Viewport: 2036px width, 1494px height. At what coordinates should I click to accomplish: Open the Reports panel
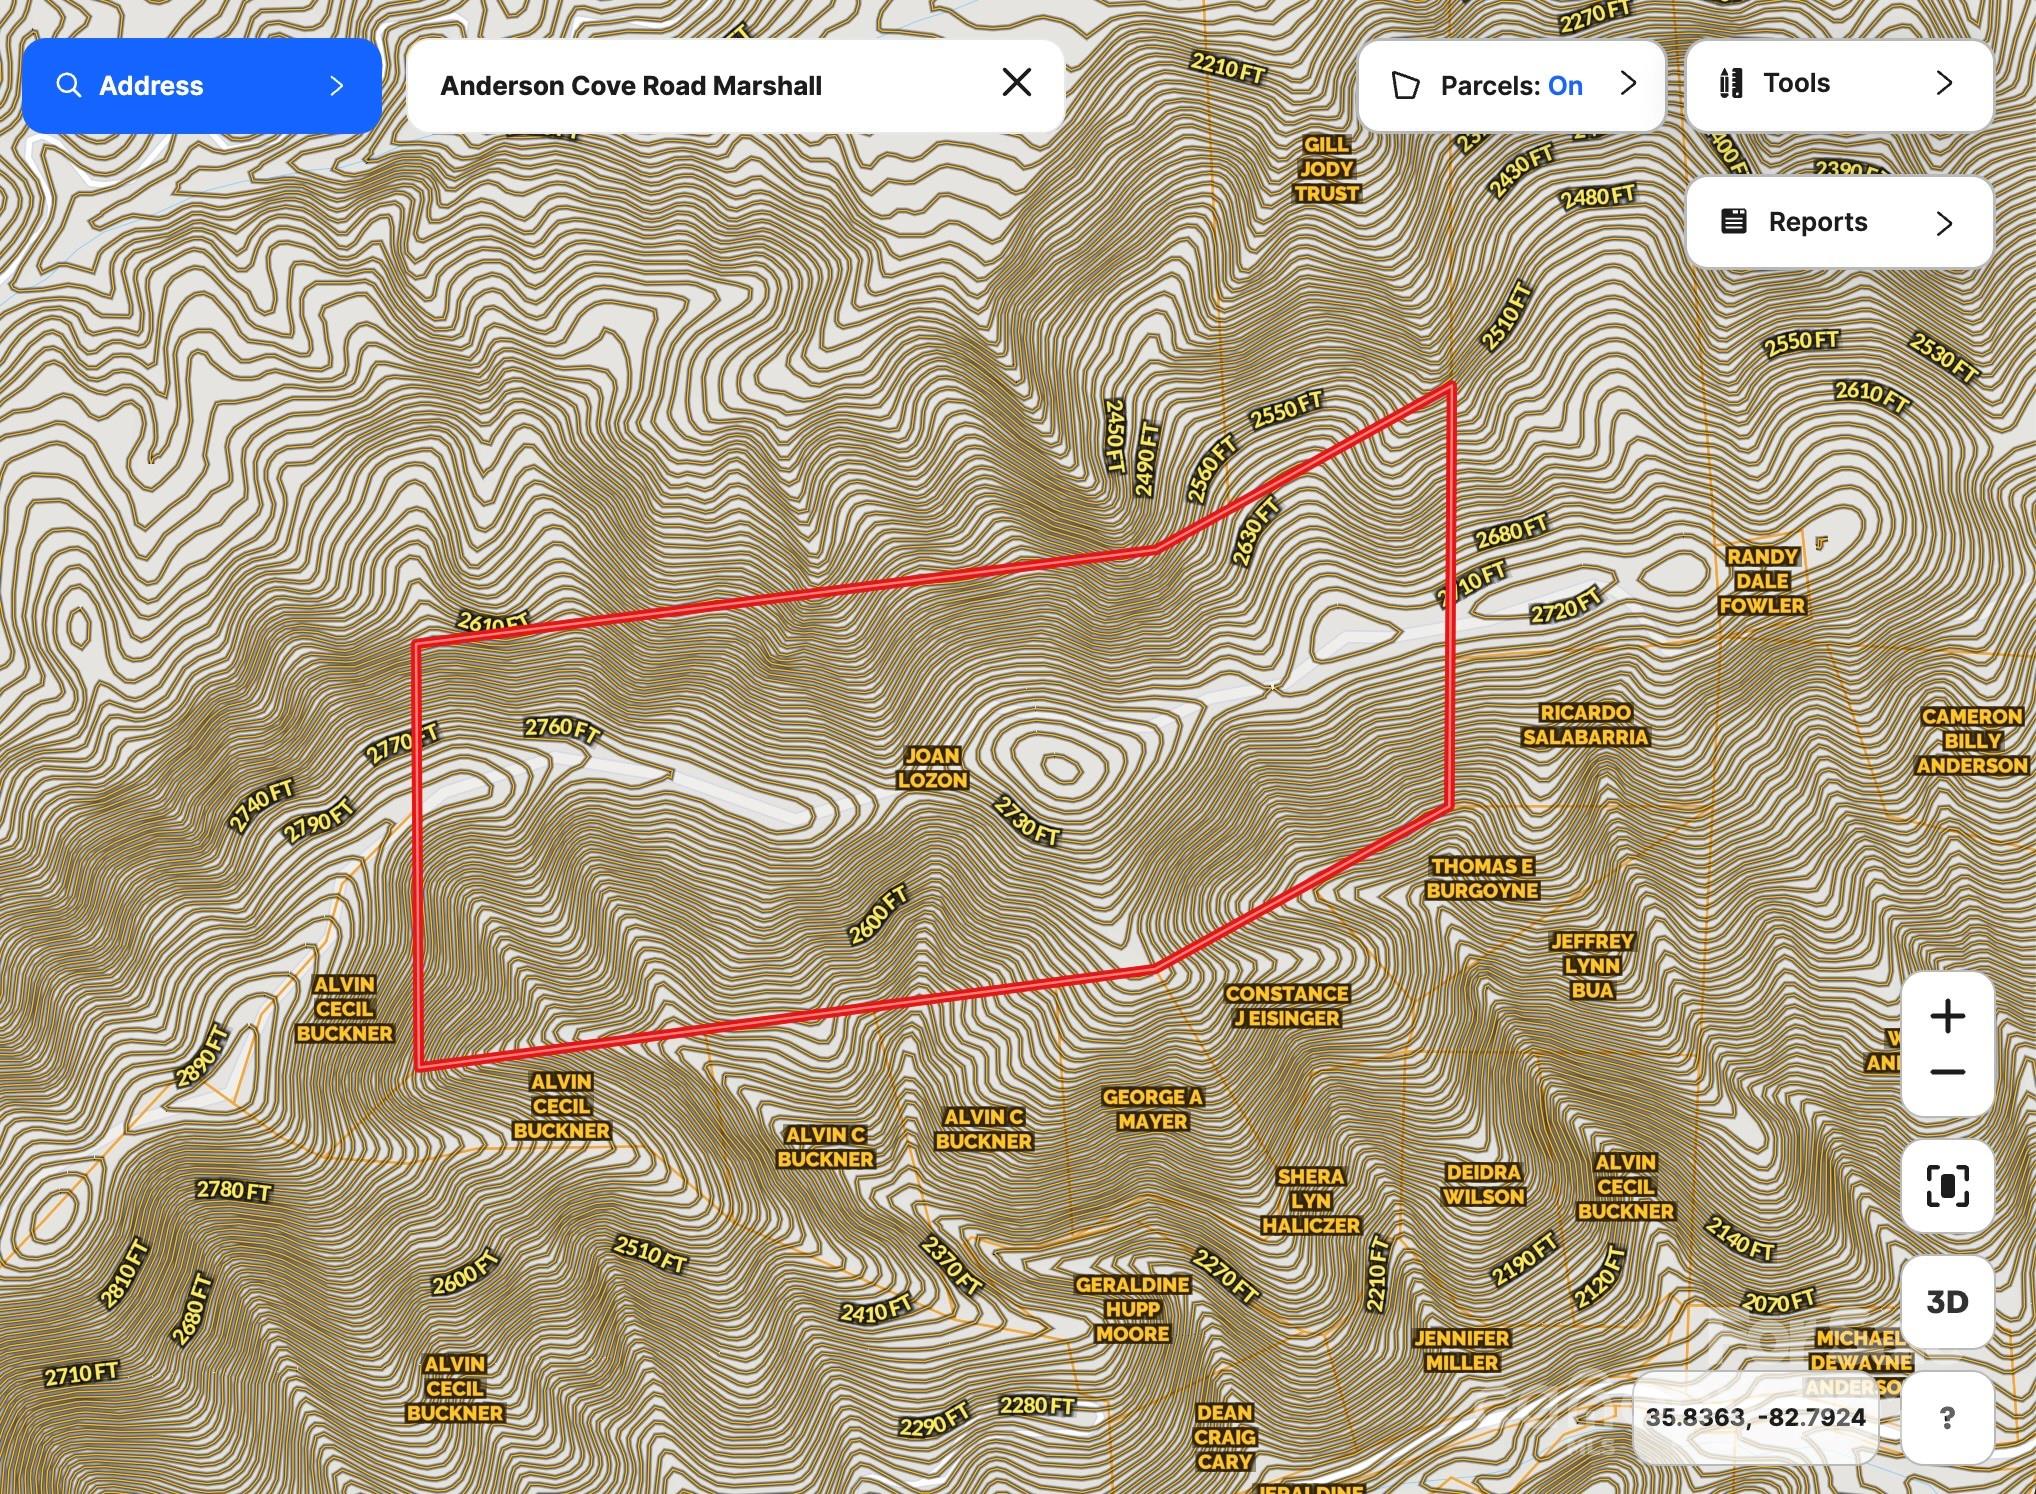(1817, 222)
